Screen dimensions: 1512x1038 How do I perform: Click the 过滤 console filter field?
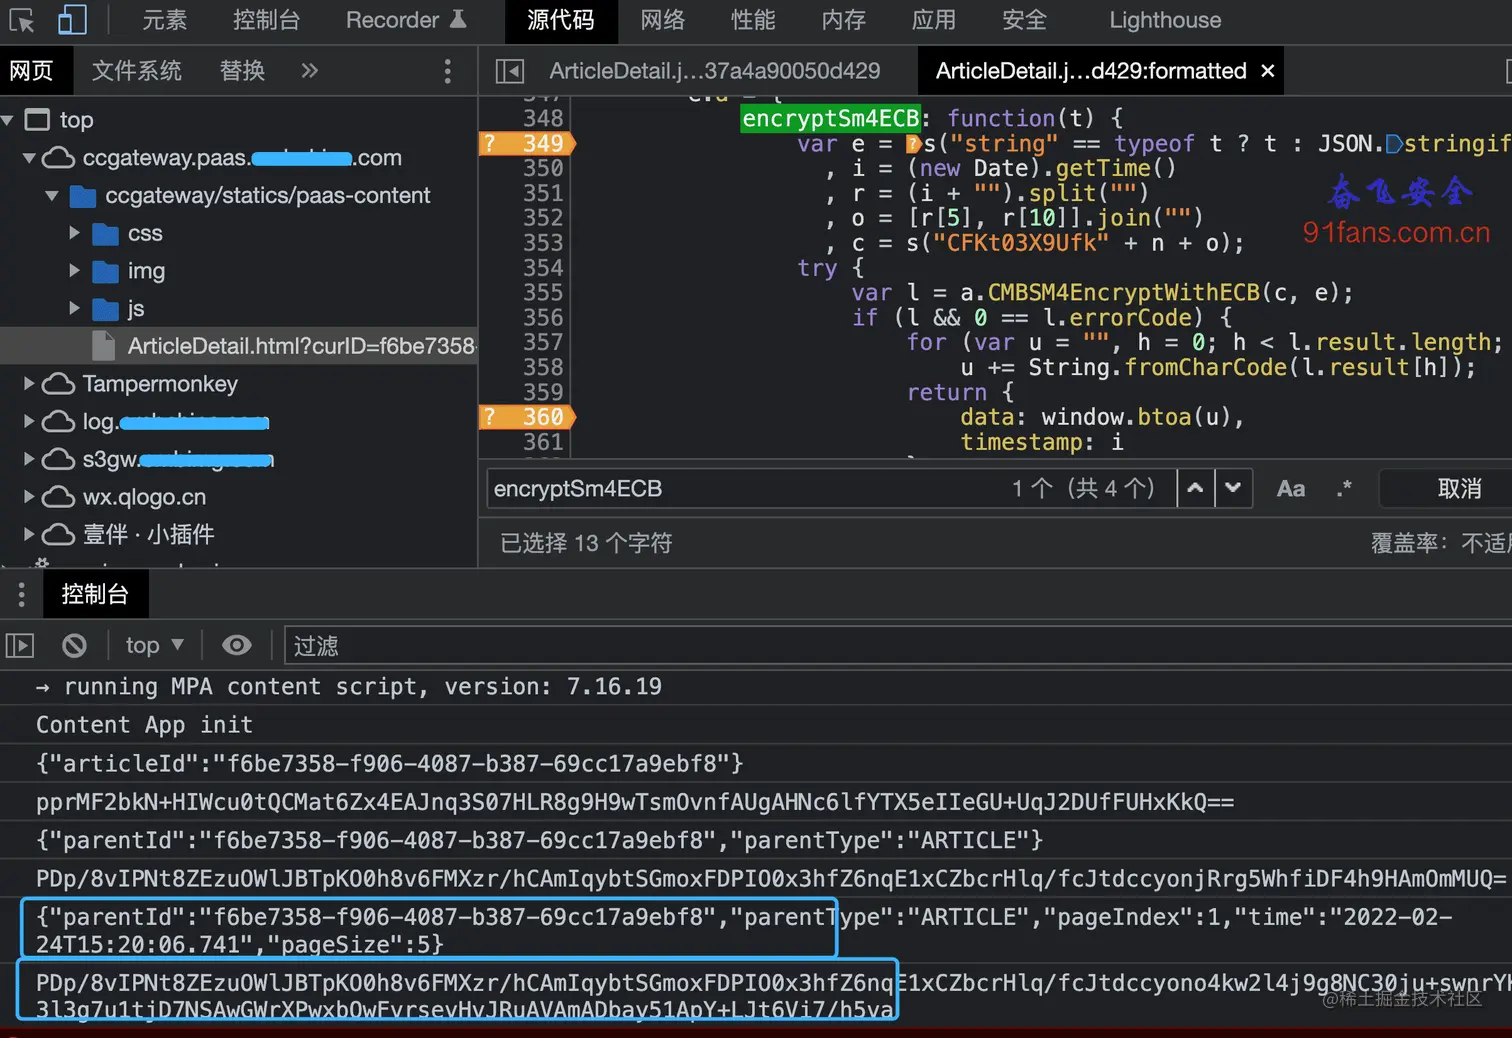coord(898,647)
